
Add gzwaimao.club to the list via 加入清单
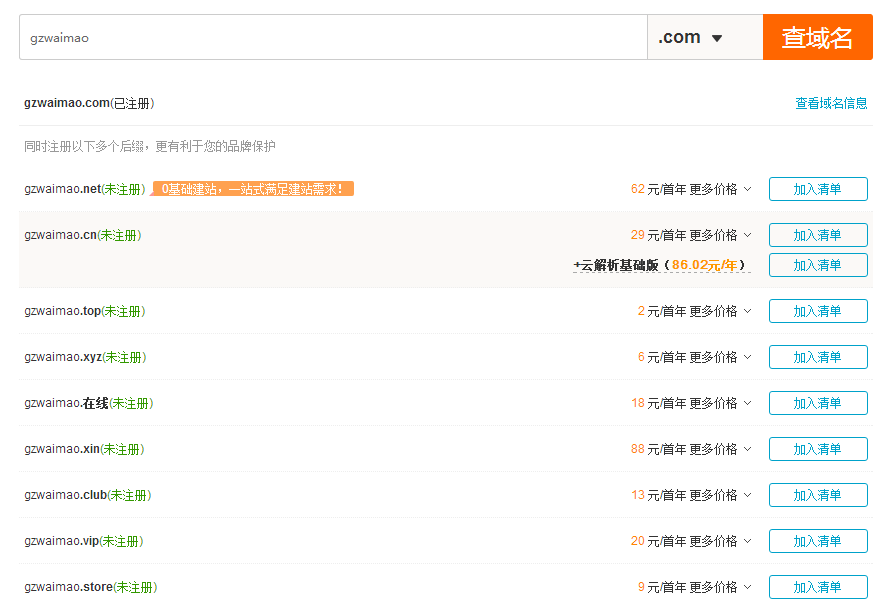[x=817, y=495]
